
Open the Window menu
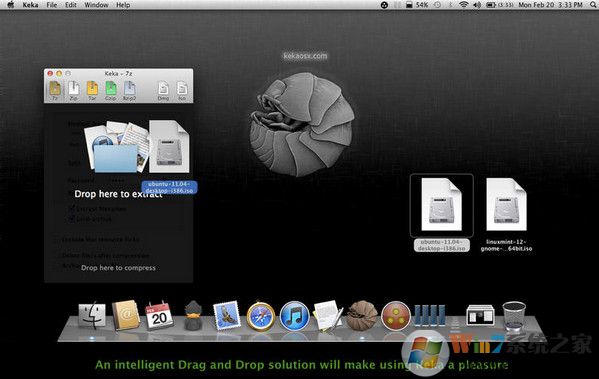[x=96, y=5]
